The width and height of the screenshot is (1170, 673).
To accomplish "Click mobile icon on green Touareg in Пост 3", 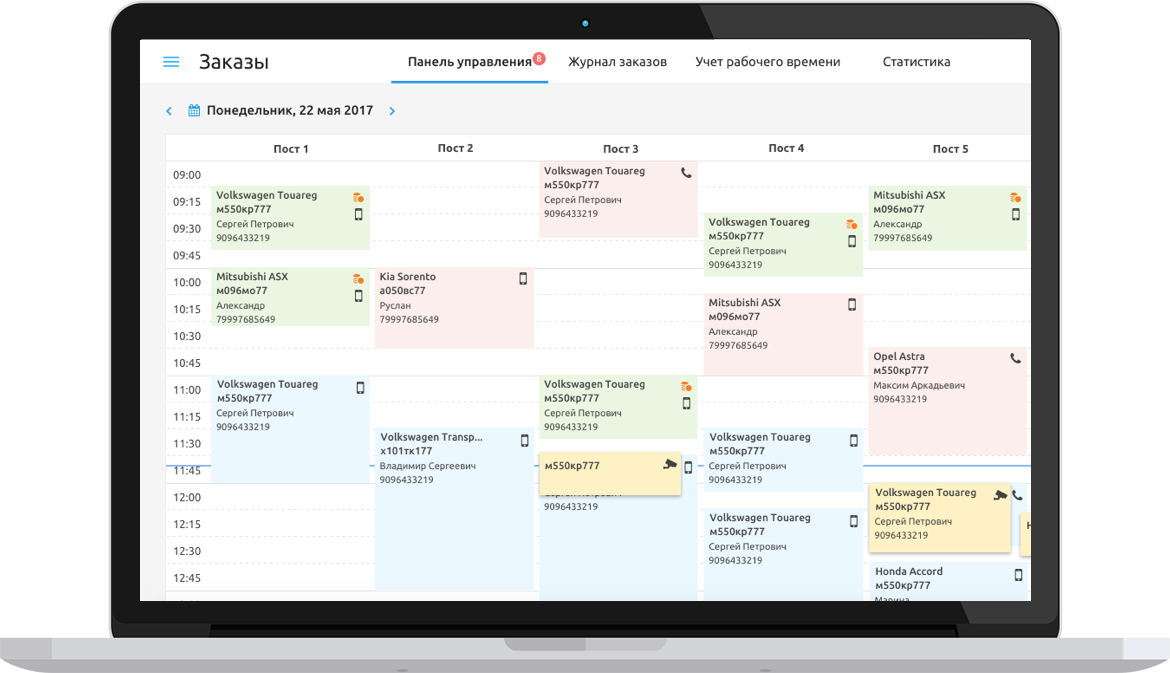I will [x=686, y=404].
